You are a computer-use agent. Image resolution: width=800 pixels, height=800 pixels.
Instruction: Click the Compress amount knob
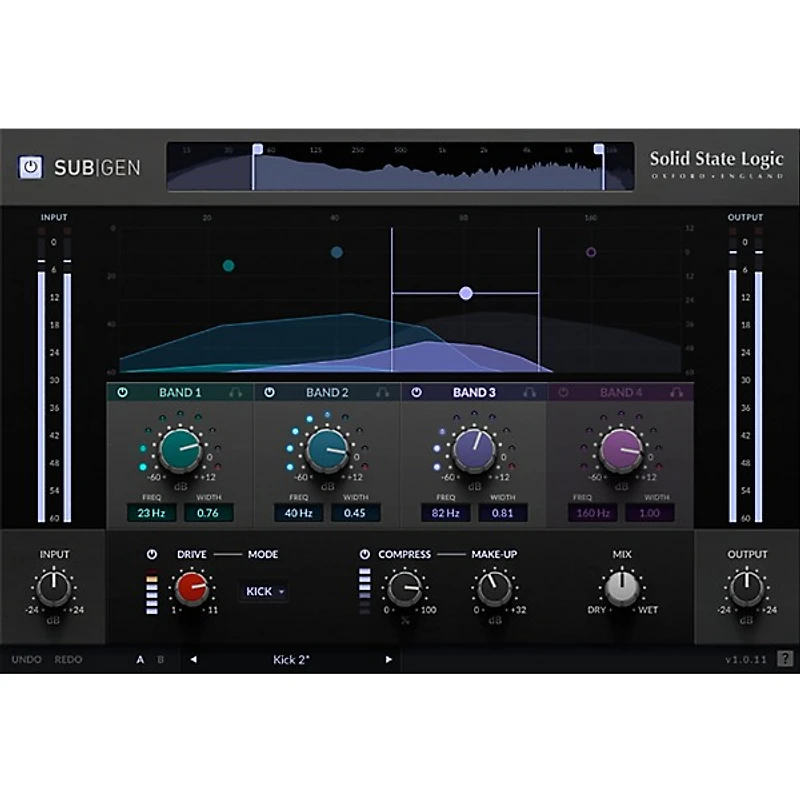click(405, 588)
